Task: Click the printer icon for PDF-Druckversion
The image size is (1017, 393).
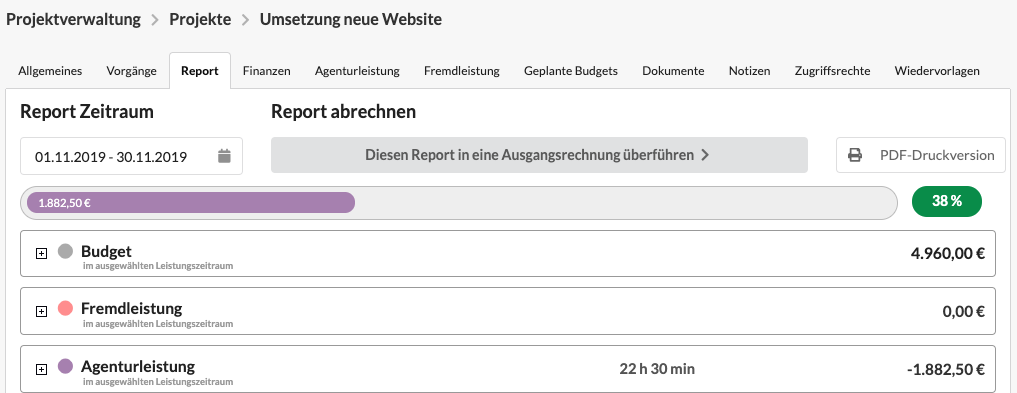Action: tap(855, 155)
